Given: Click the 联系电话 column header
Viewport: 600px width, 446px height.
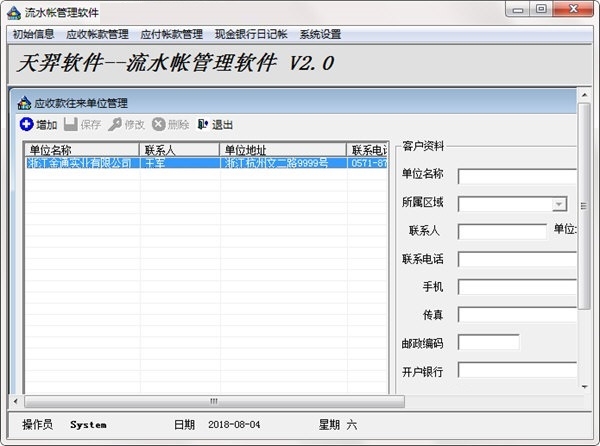Looking at the screenshot, I should point(367,150).
